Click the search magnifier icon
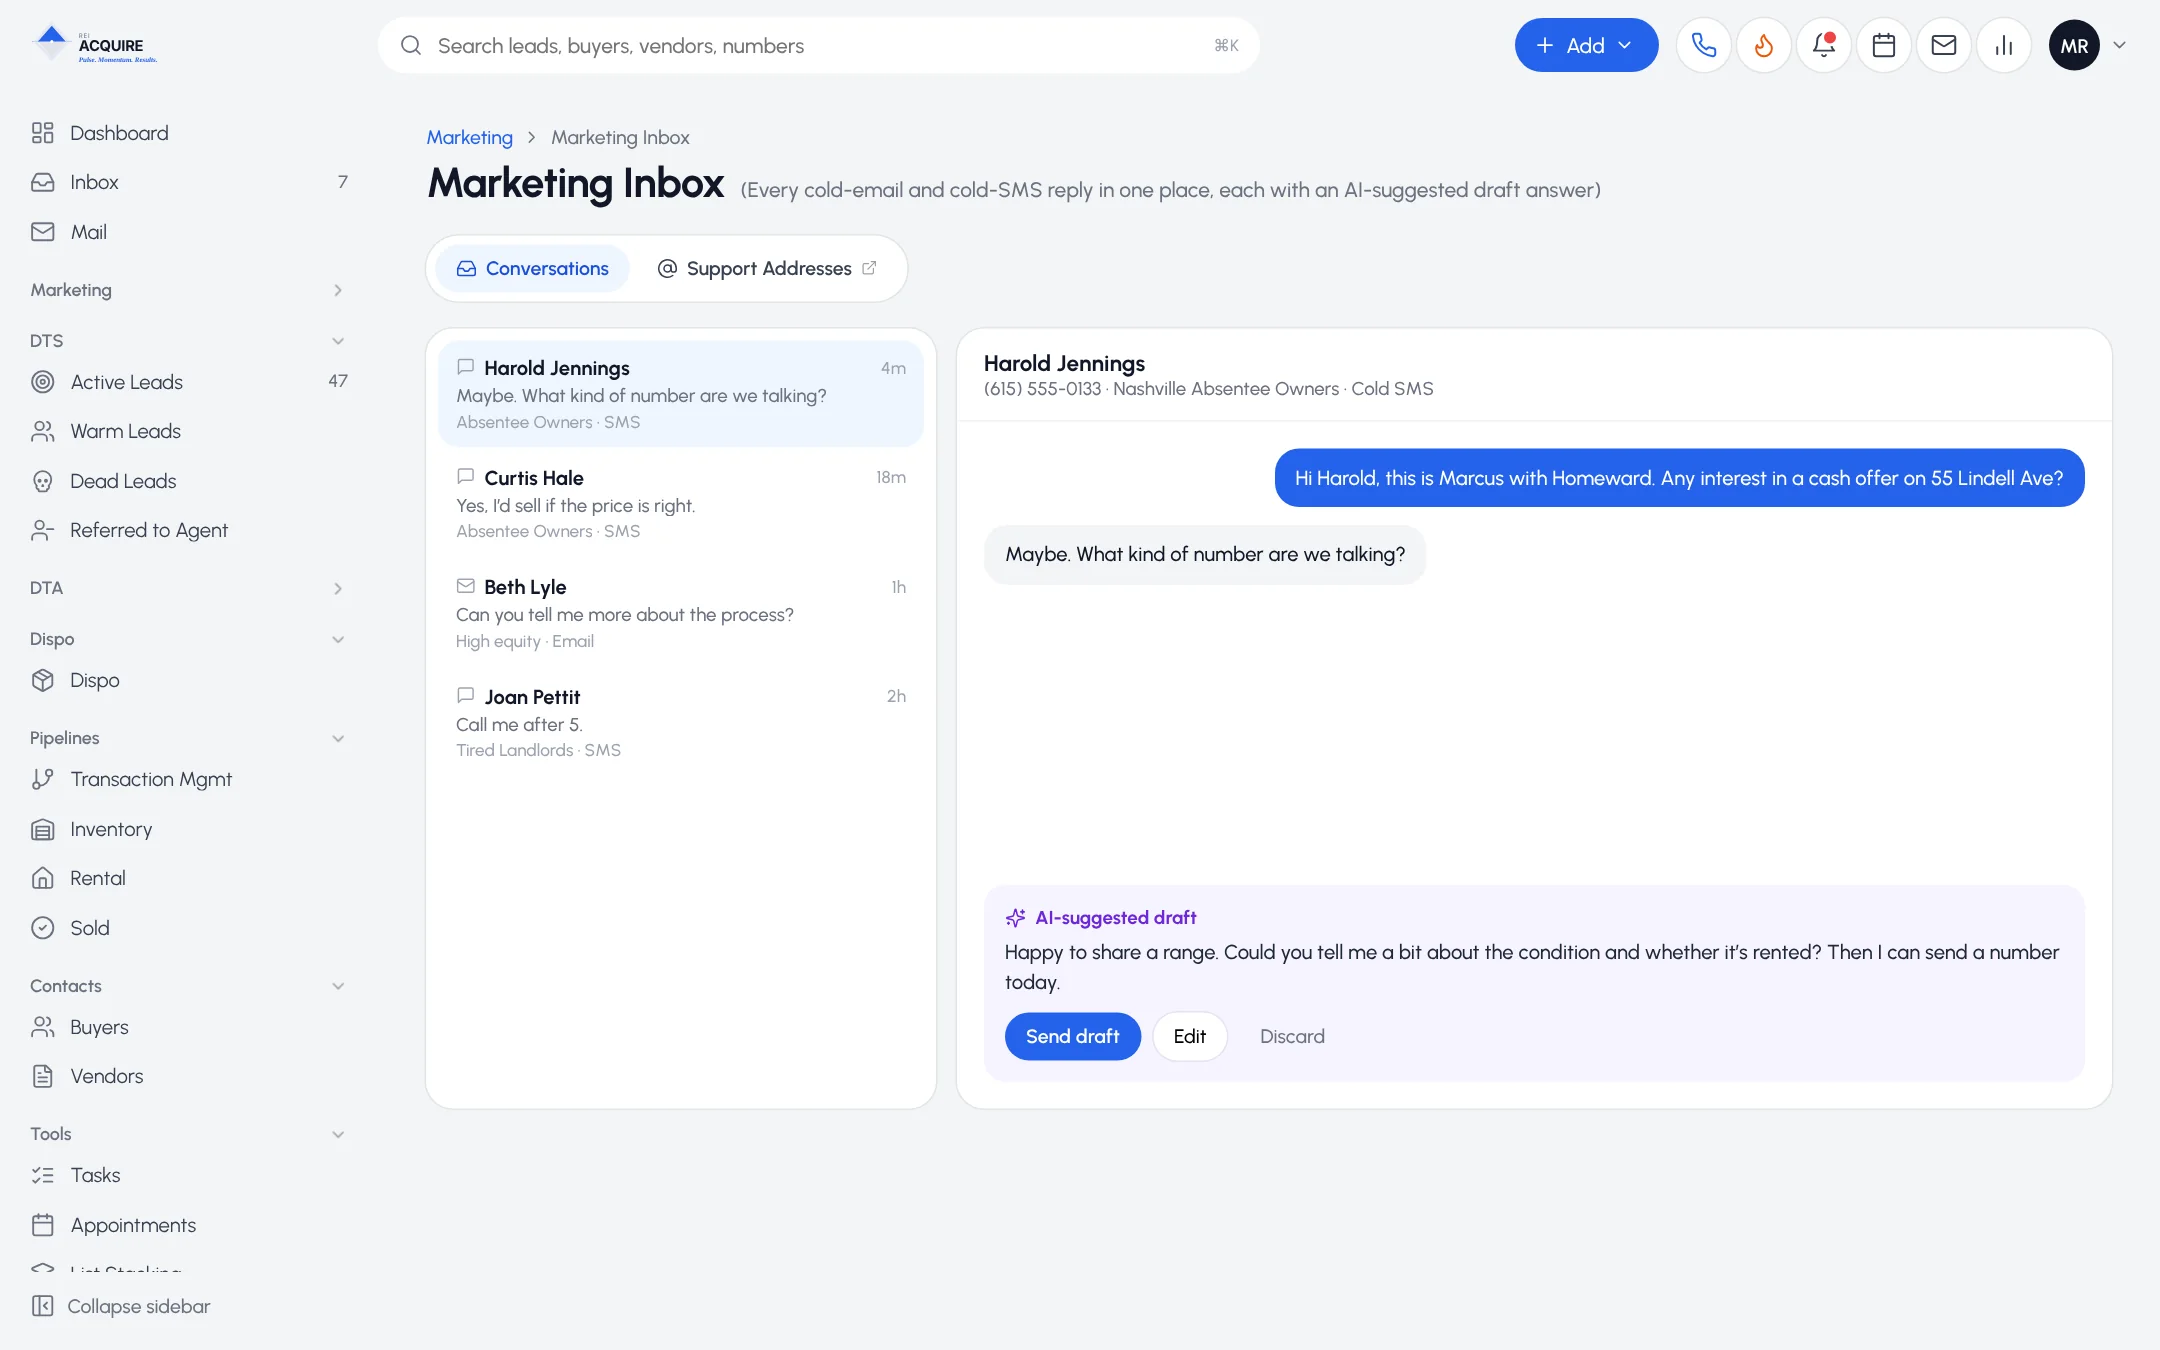2160x1350 pixels. [410, 45]
